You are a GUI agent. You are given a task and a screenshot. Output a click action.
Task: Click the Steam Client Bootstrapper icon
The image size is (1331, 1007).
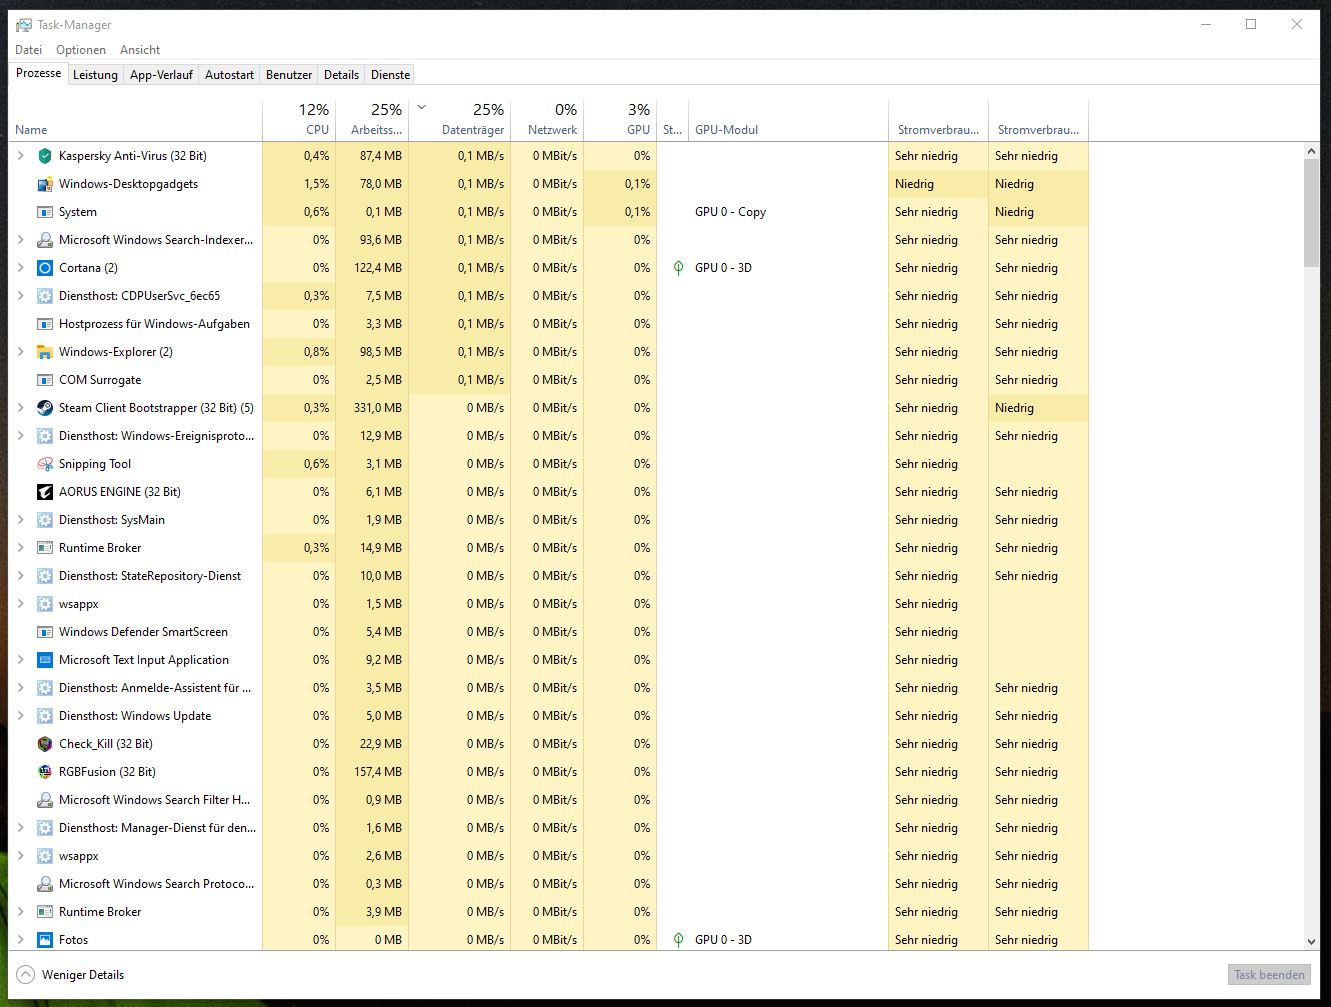[44, 408]
